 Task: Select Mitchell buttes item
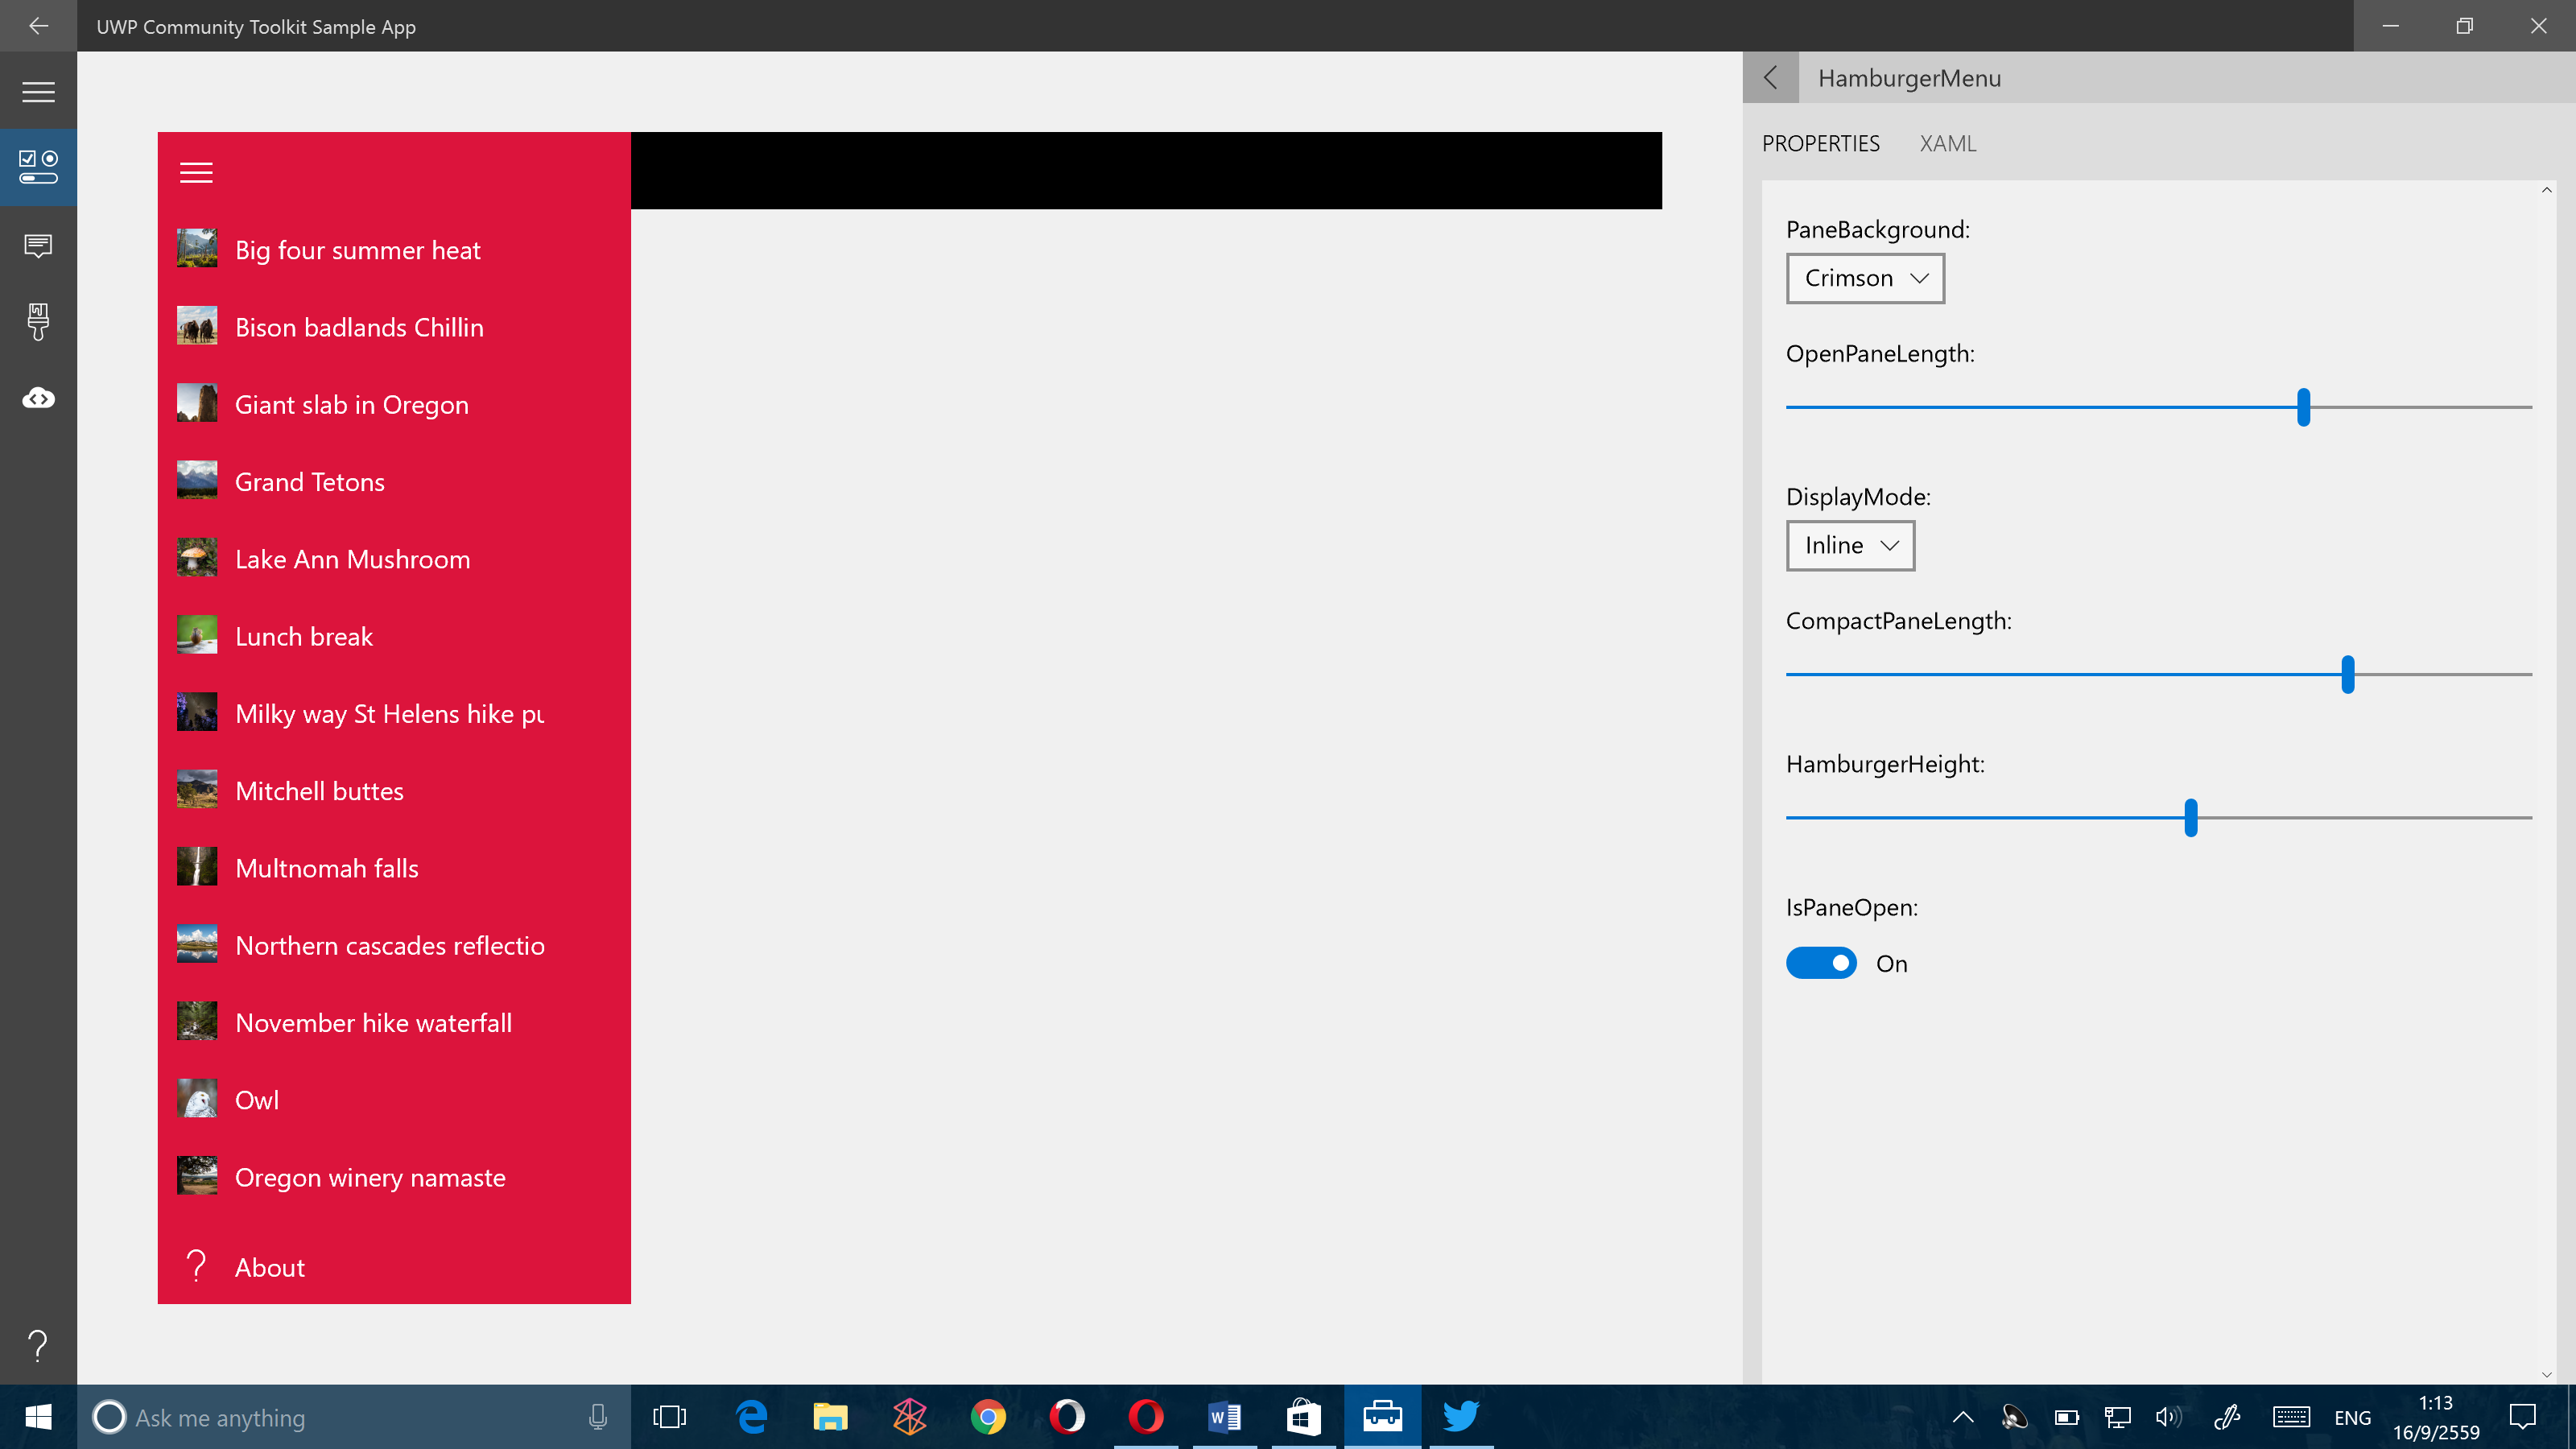(394, 790)
